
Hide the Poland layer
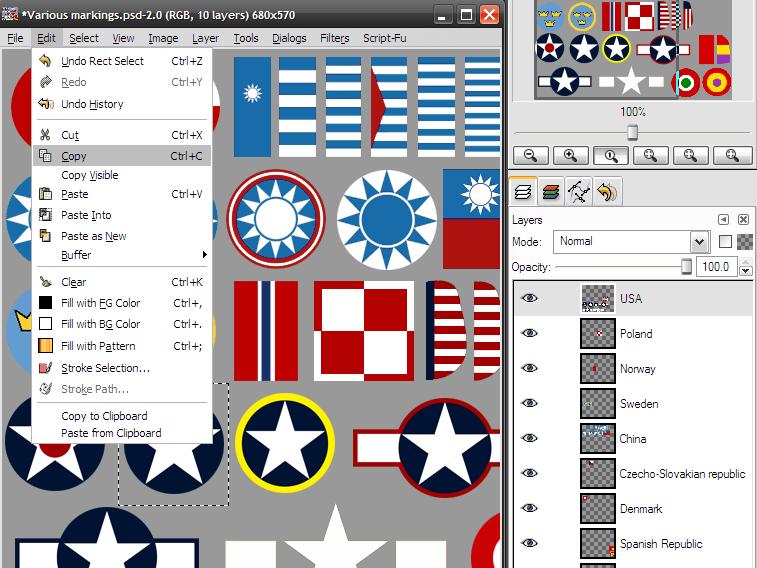pos(530,333)
